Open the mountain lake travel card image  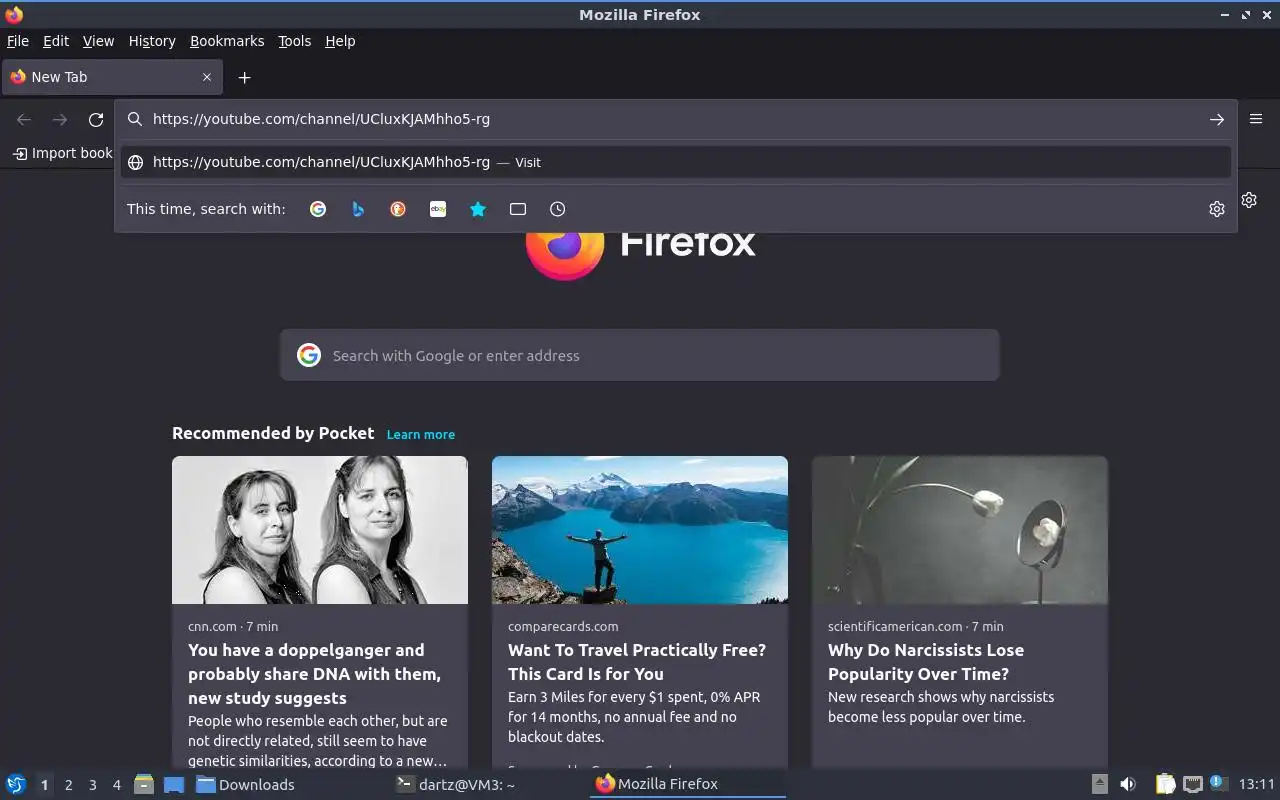(x=640, y=530)
